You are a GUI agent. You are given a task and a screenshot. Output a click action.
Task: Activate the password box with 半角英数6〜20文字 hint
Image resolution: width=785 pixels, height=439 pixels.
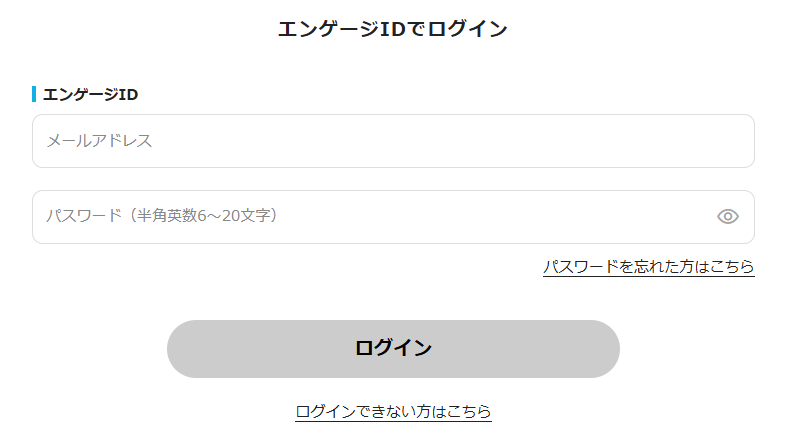tap(393, 217)
